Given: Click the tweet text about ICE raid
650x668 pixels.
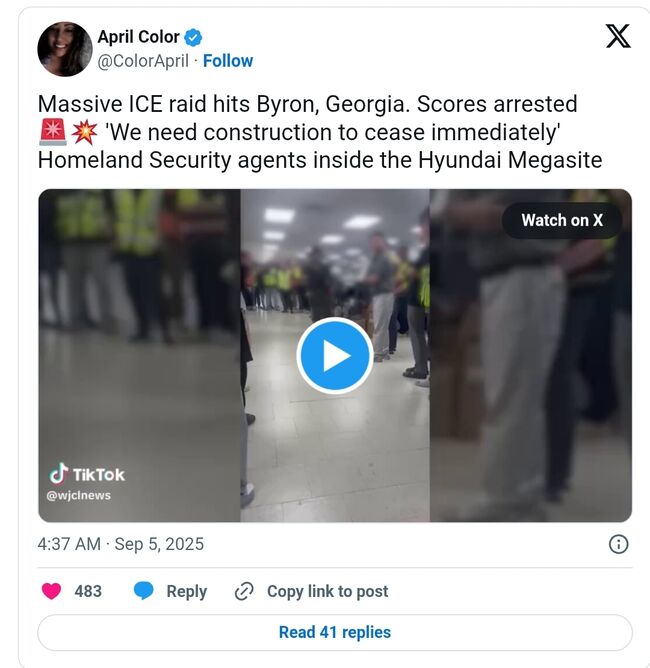Looking at the screenshot, I should tap(320, 132).
